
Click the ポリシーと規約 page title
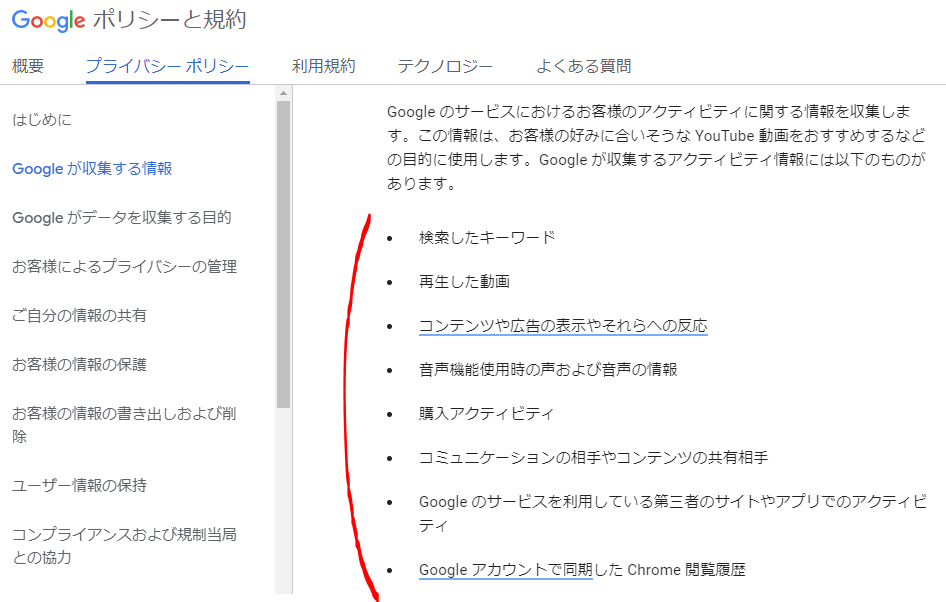(x=170, y=20)
